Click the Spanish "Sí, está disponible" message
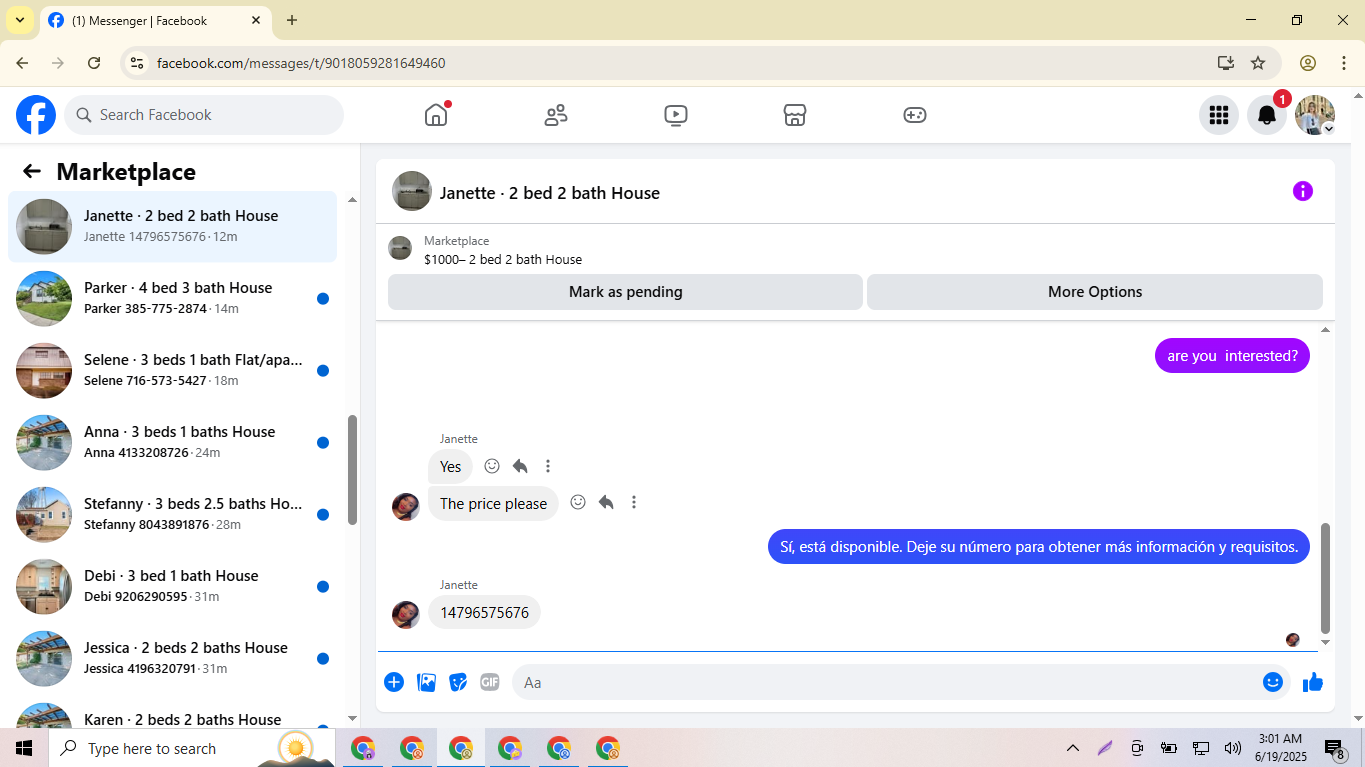 pos(1039,546)
